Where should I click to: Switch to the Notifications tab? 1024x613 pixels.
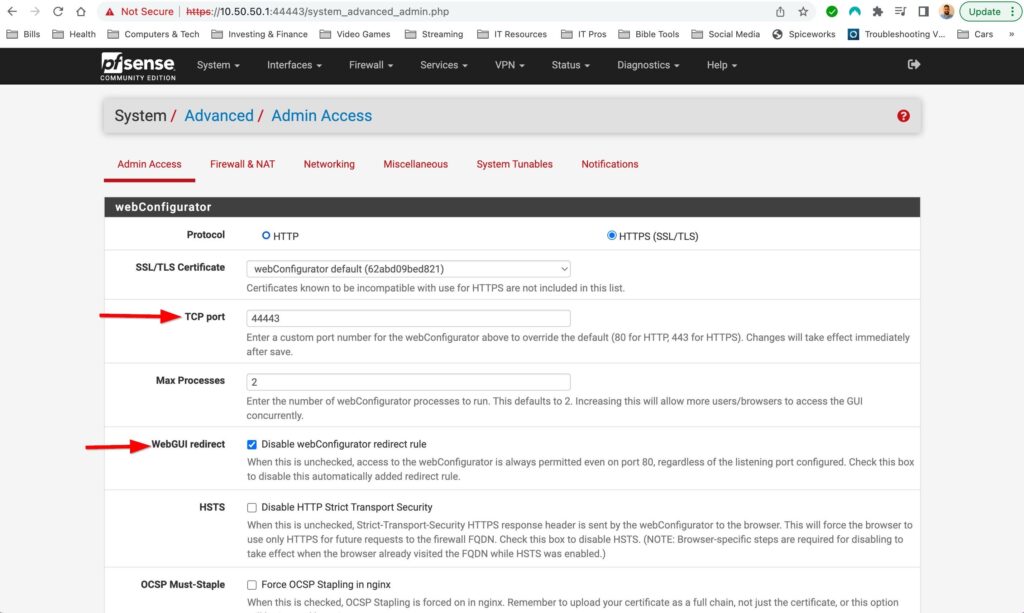tap(610, 165)
